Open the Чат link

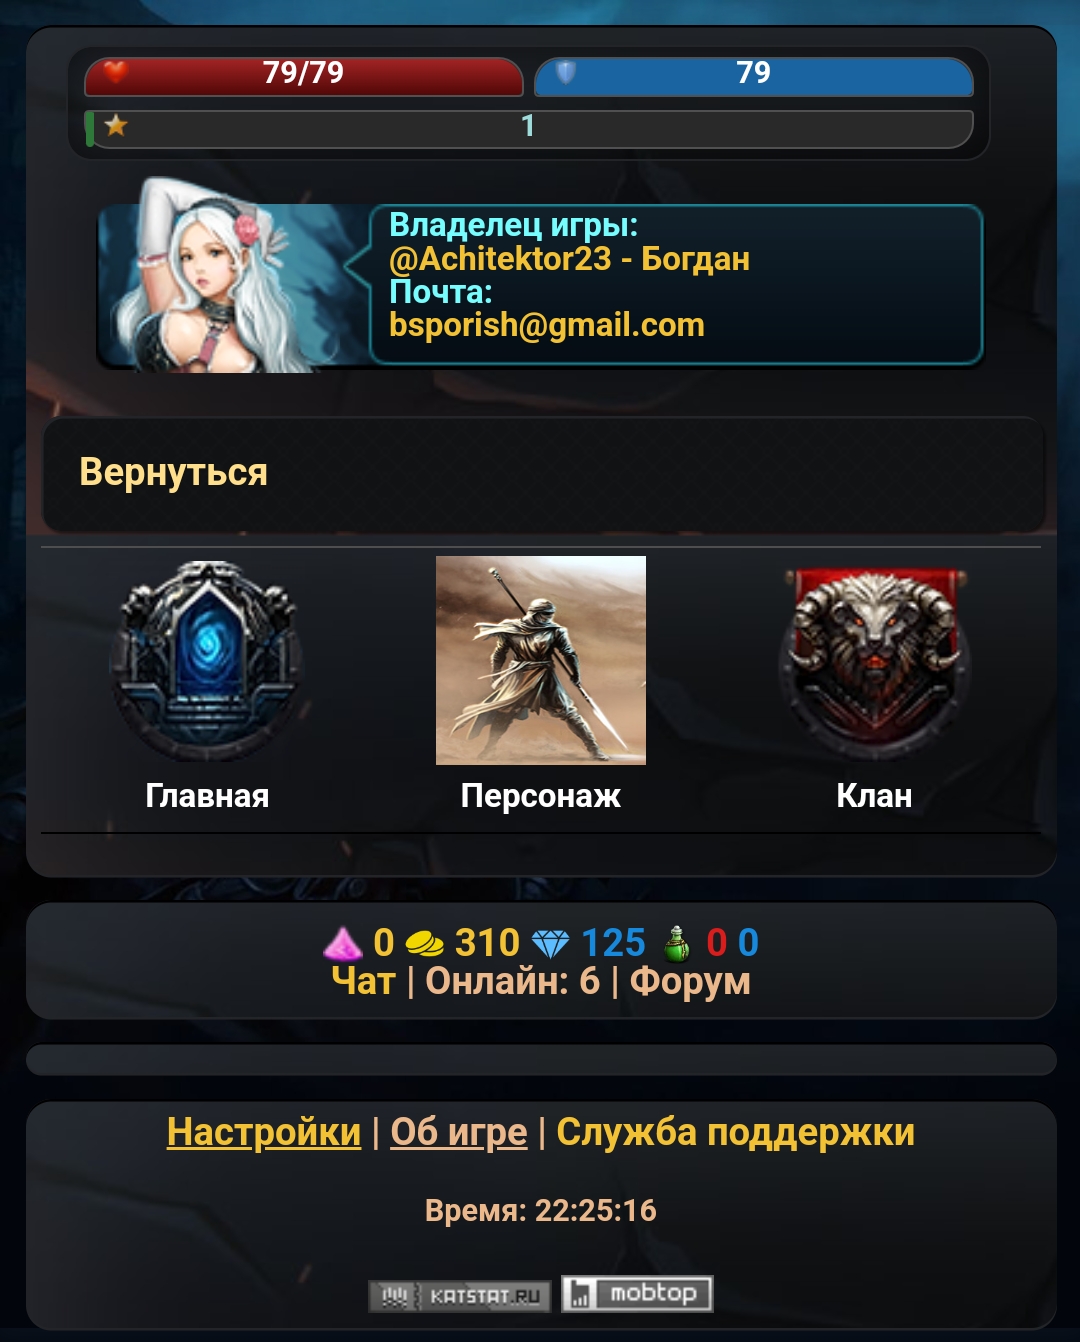coord(363,982)
